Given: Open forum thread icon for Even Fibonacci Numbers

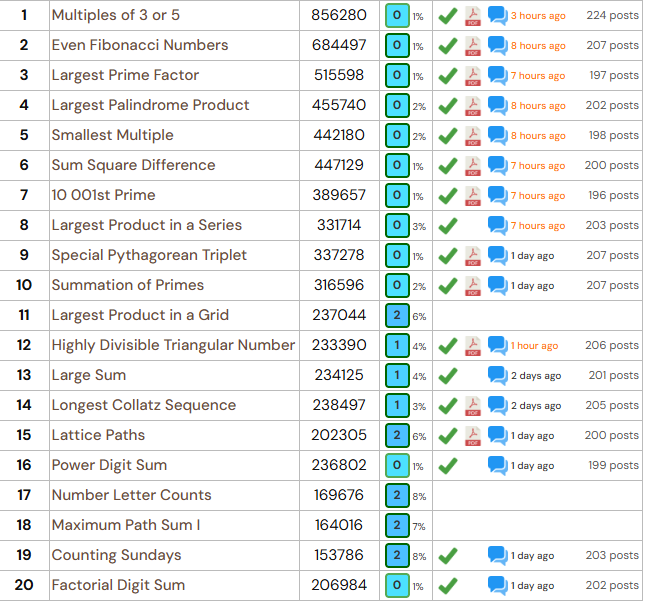Looking at the screenshot, I should point(497,46).
